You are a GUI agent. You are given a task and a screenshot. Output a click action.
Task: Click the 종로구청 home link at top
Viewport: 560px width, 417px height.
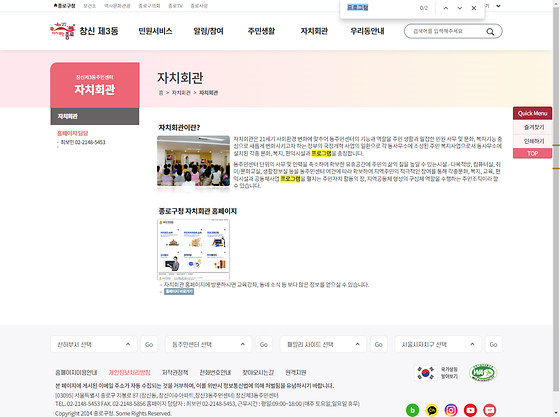tap(64, 6)
